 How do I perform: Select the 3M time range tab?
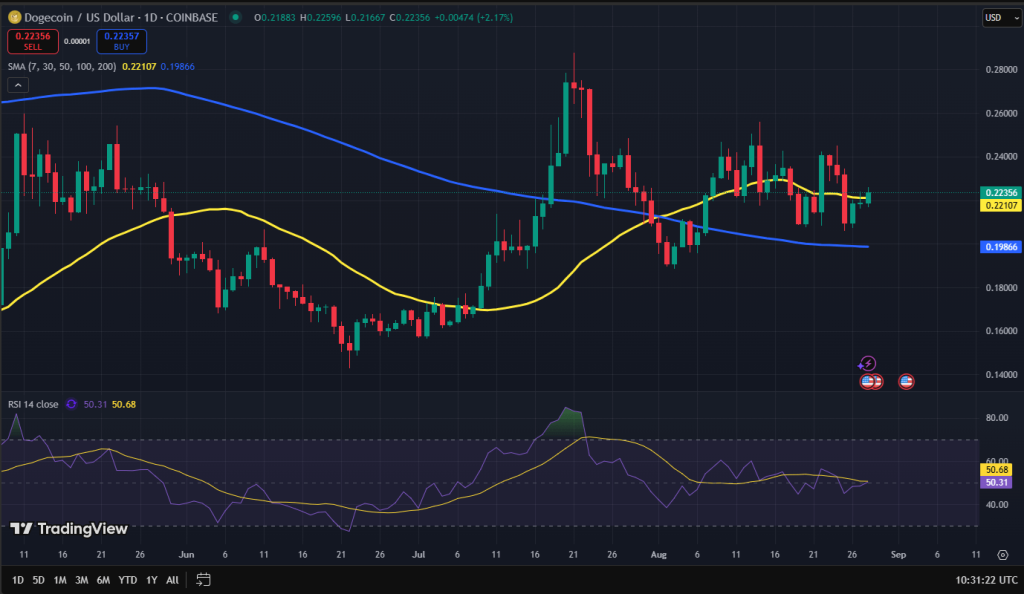pos(82,580)
